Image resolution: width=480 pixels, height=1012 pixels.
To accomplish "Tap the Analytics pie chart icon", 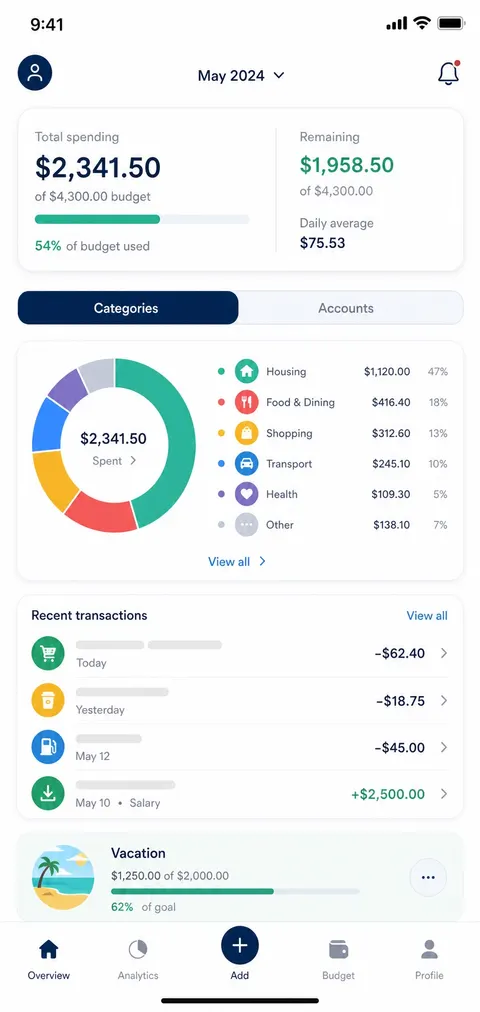I will pos(137,949).
